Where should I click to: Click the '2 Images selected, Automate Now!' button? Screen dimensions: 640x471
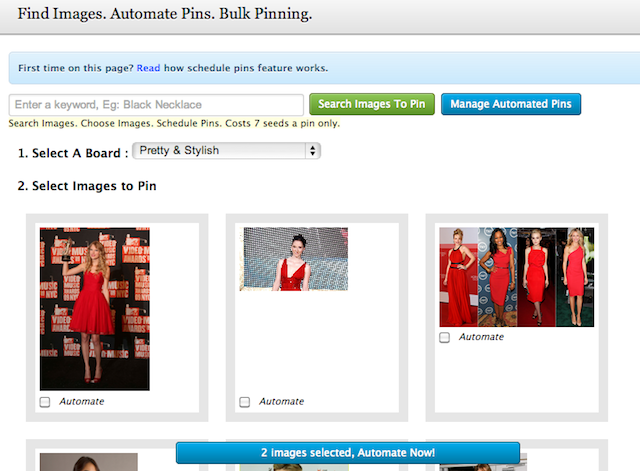click(348, 453)
